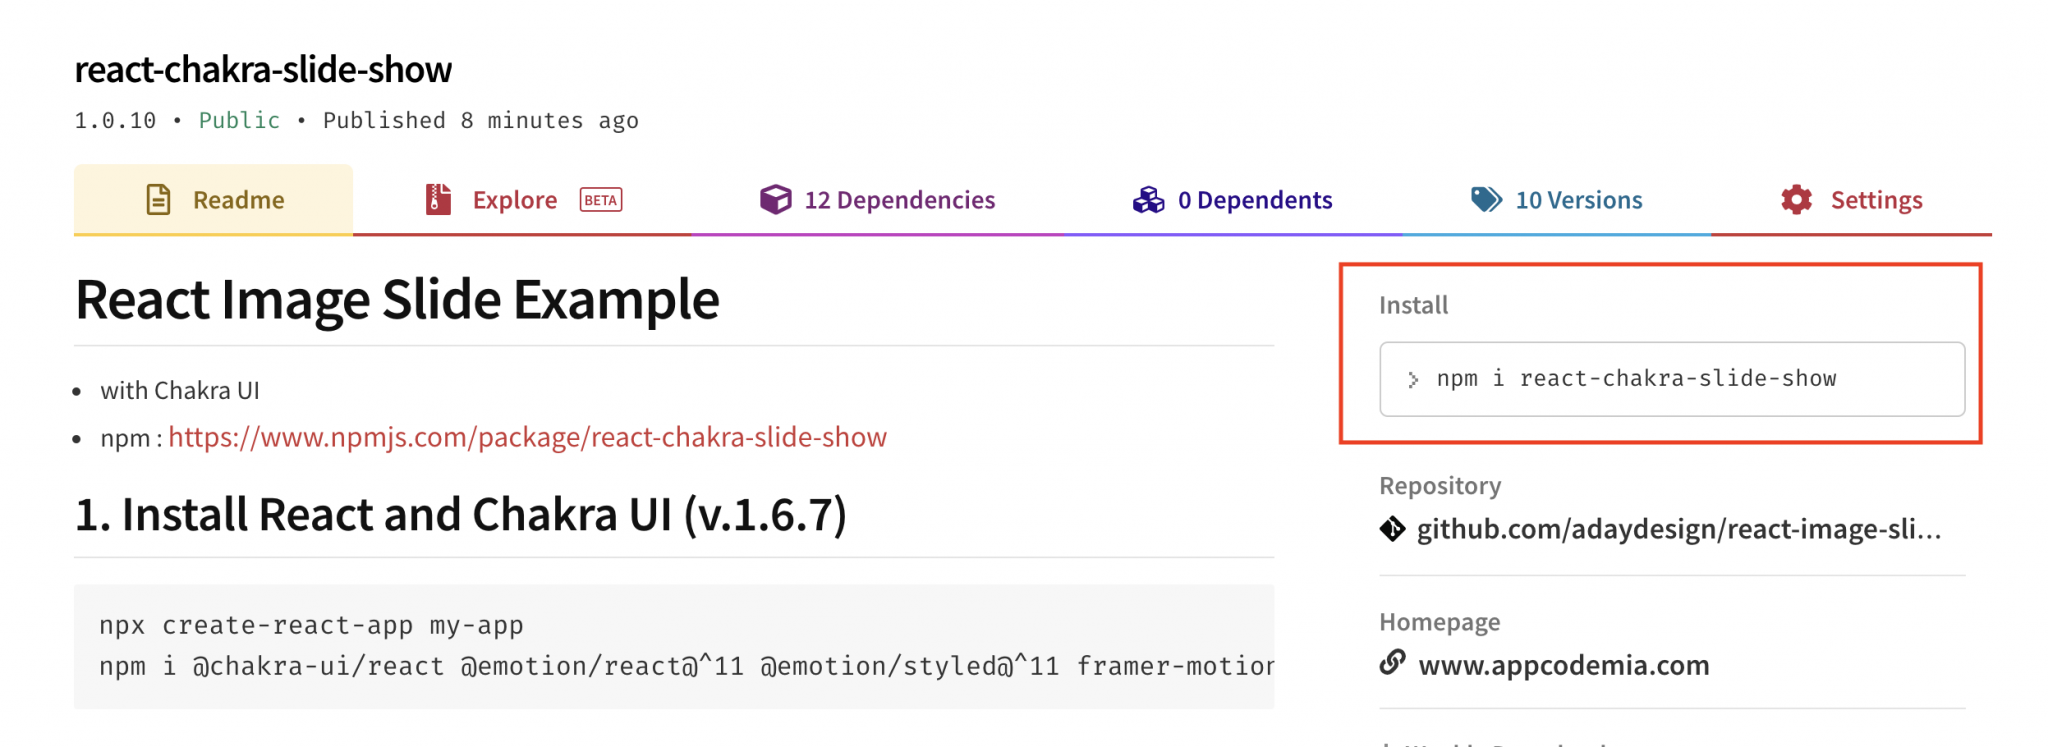Screen dimensions: 2048x747
Task: Click the terminal prompt icon in the Install box
Action: (1416, 378)
